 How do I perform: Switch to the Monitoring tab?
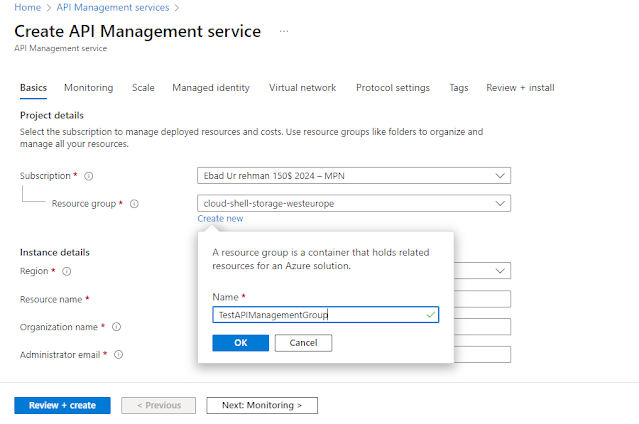(88, 88)
